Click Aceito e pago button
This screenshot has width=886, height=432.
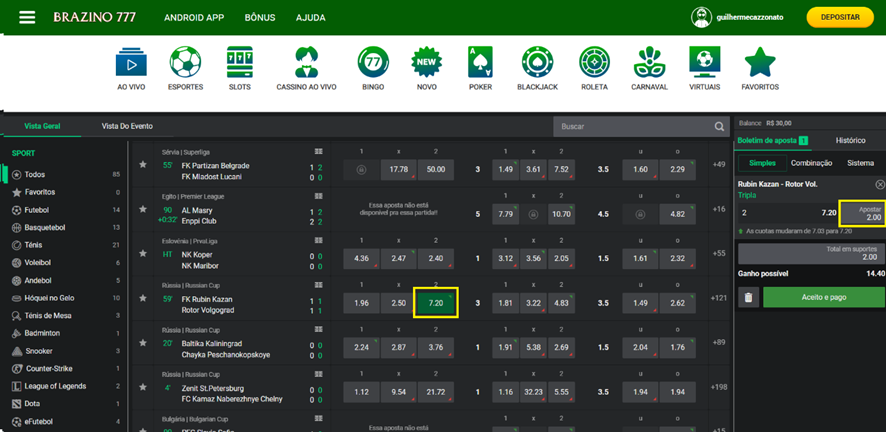(x=824, y=297)
